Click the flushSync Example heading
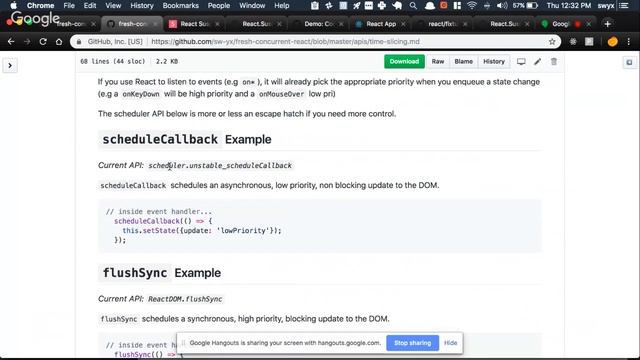Image resolution: width=640 pixels, height=360 pixels. click(162, 273)
